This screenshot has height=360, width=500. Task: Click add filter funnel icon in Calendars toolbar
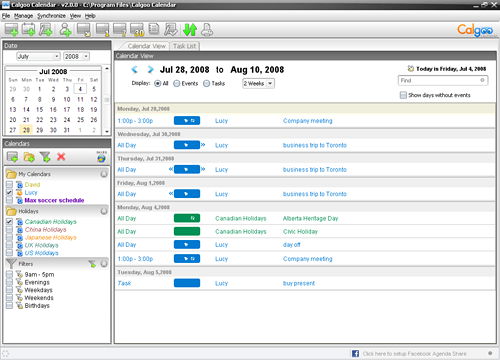click(45, 157)
